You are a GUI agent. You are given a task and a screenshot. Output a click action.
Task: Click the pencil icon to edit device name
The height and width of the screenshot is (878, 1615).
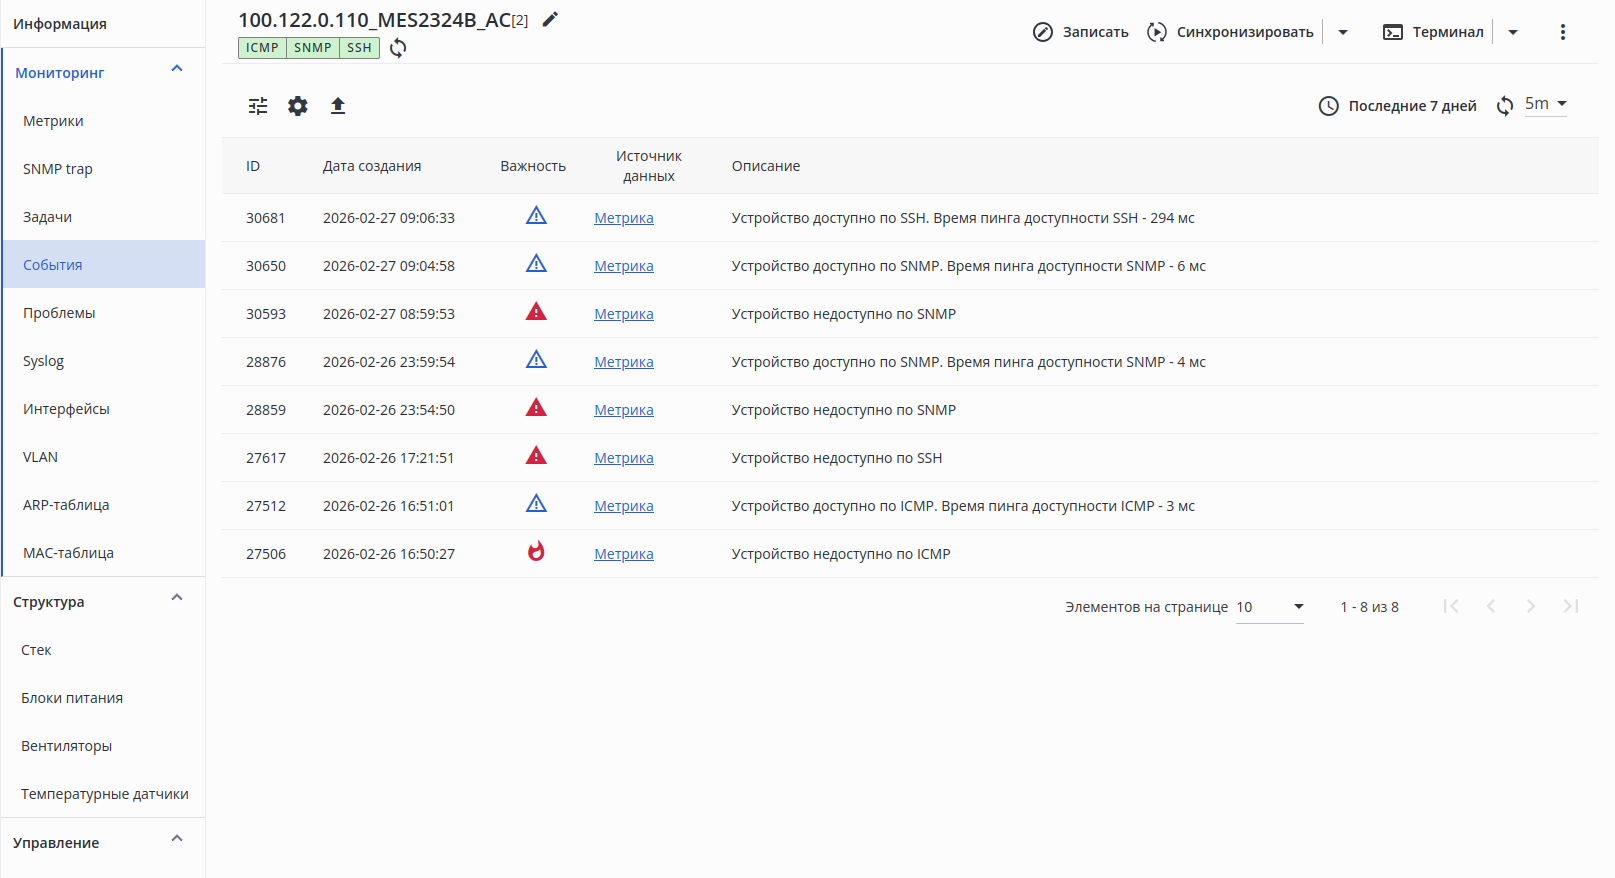click(550, 20)
